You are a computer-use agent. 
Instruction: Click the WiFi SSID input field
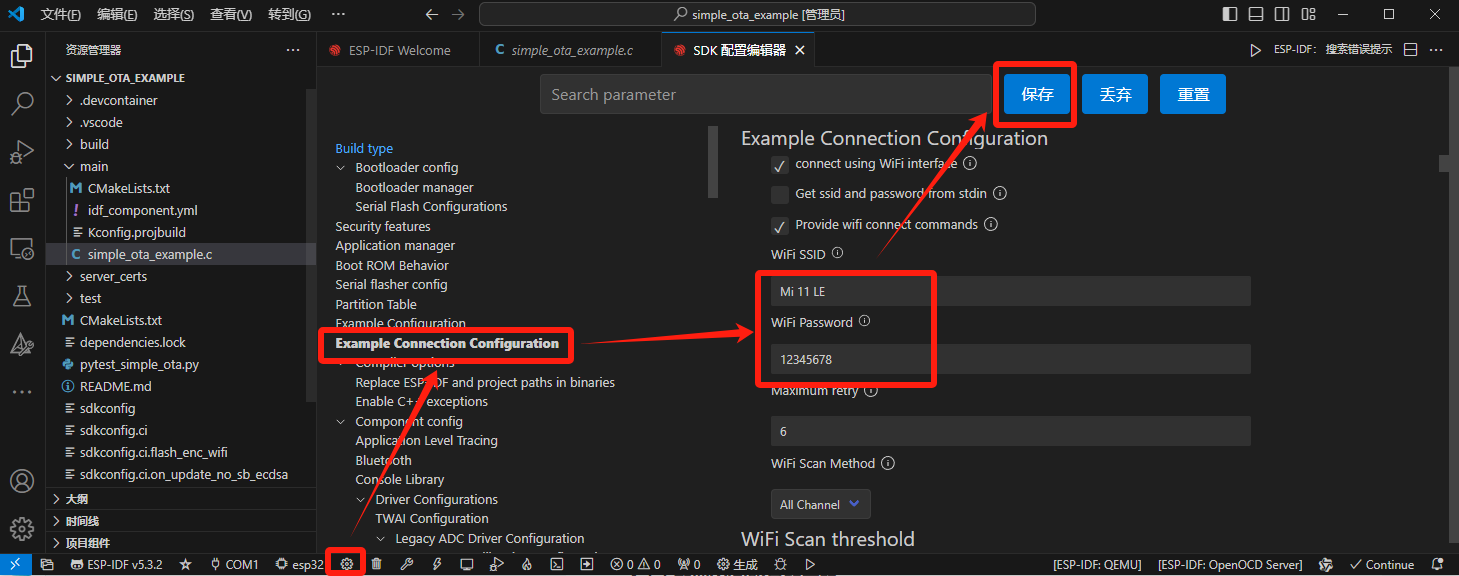pyautogui.click(x=1010, y=291)
